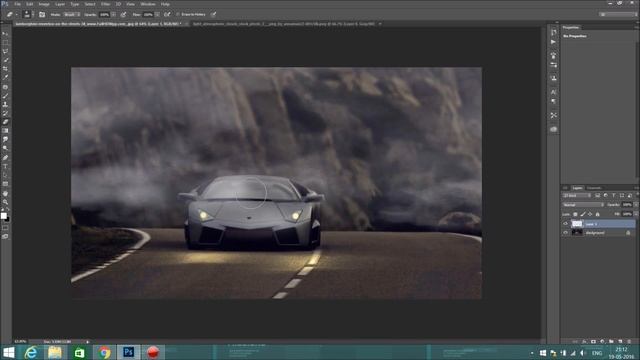Toggle pressure for opacity in options bar
640x360 pixels.
click(x=123, y=14)
